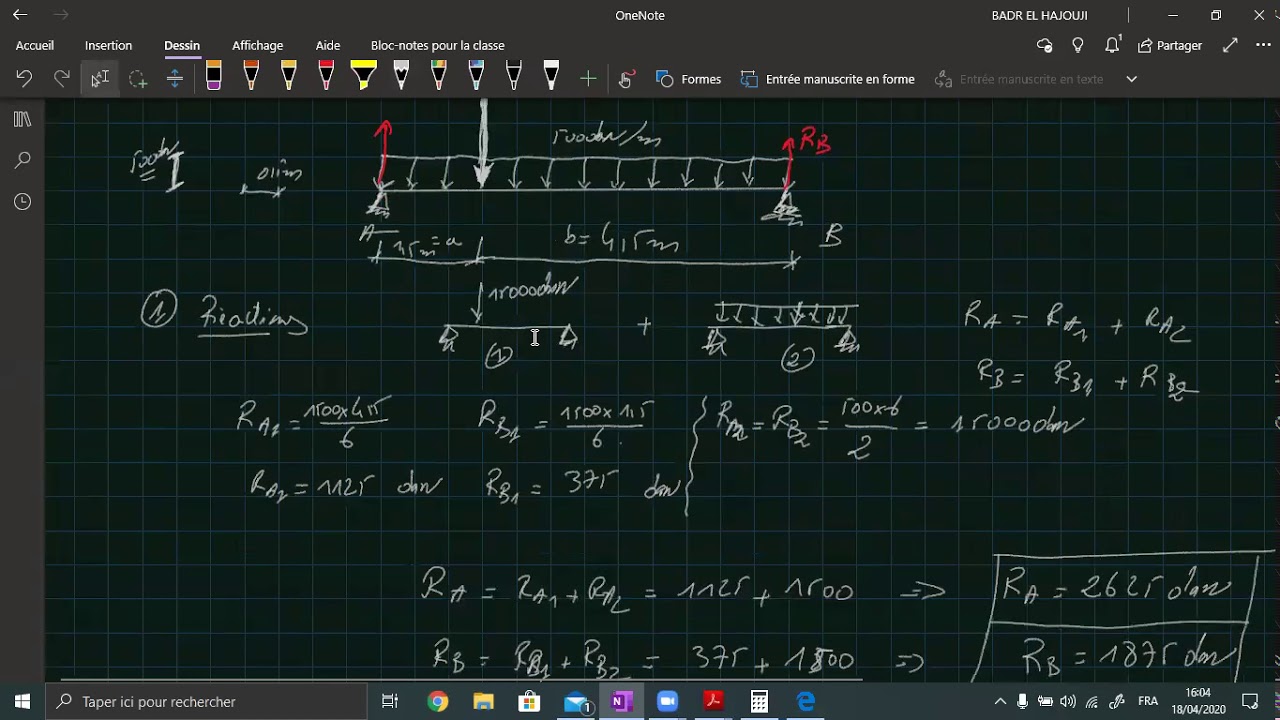The height and width of the screenshot is (720, 1280).
Task: Open the search pane in sidebar
Action: 22,160
